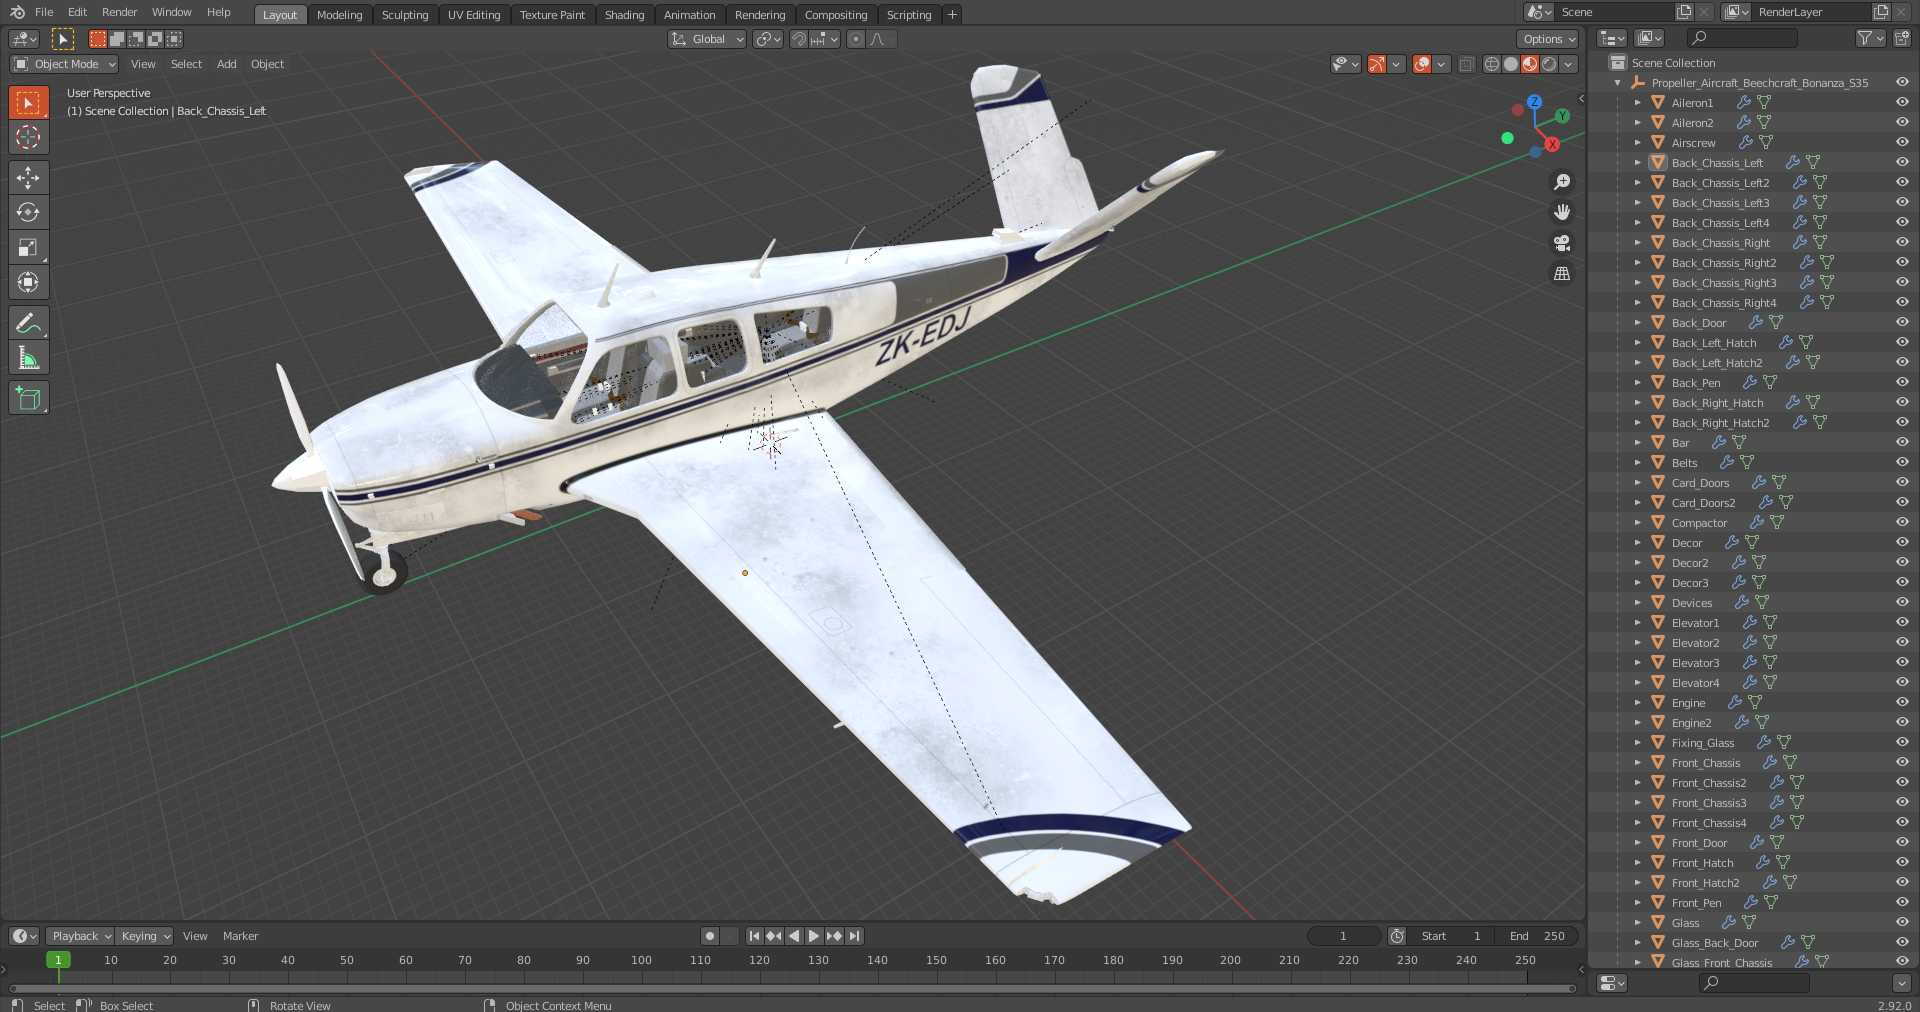Screen dimensions: 1920x1012
Task: Hide Aileron1 object in outliner
Action: [1902, 102]
